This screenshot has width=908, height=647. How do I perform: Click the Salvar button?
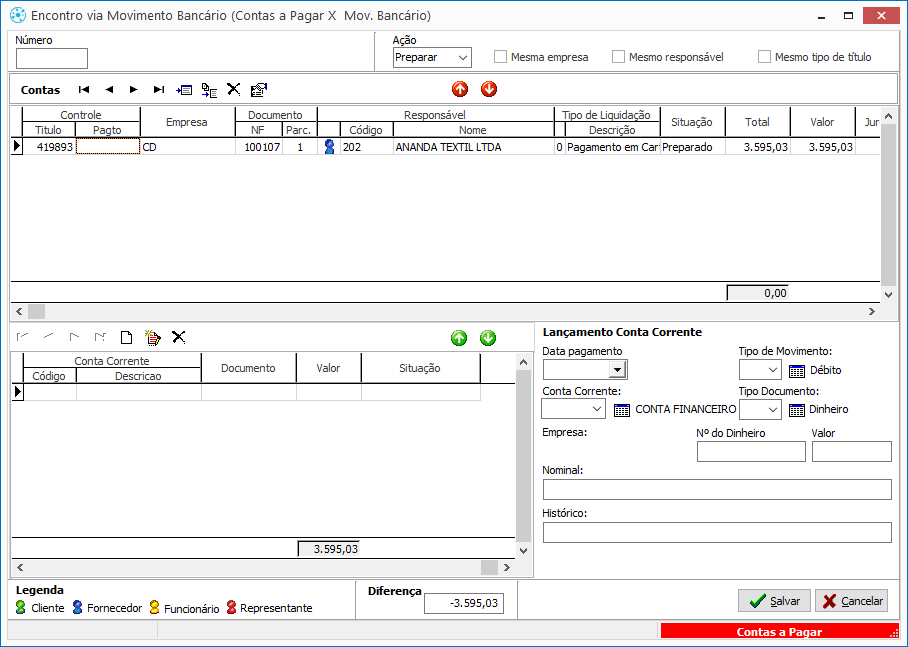click(x=774, y=601)
